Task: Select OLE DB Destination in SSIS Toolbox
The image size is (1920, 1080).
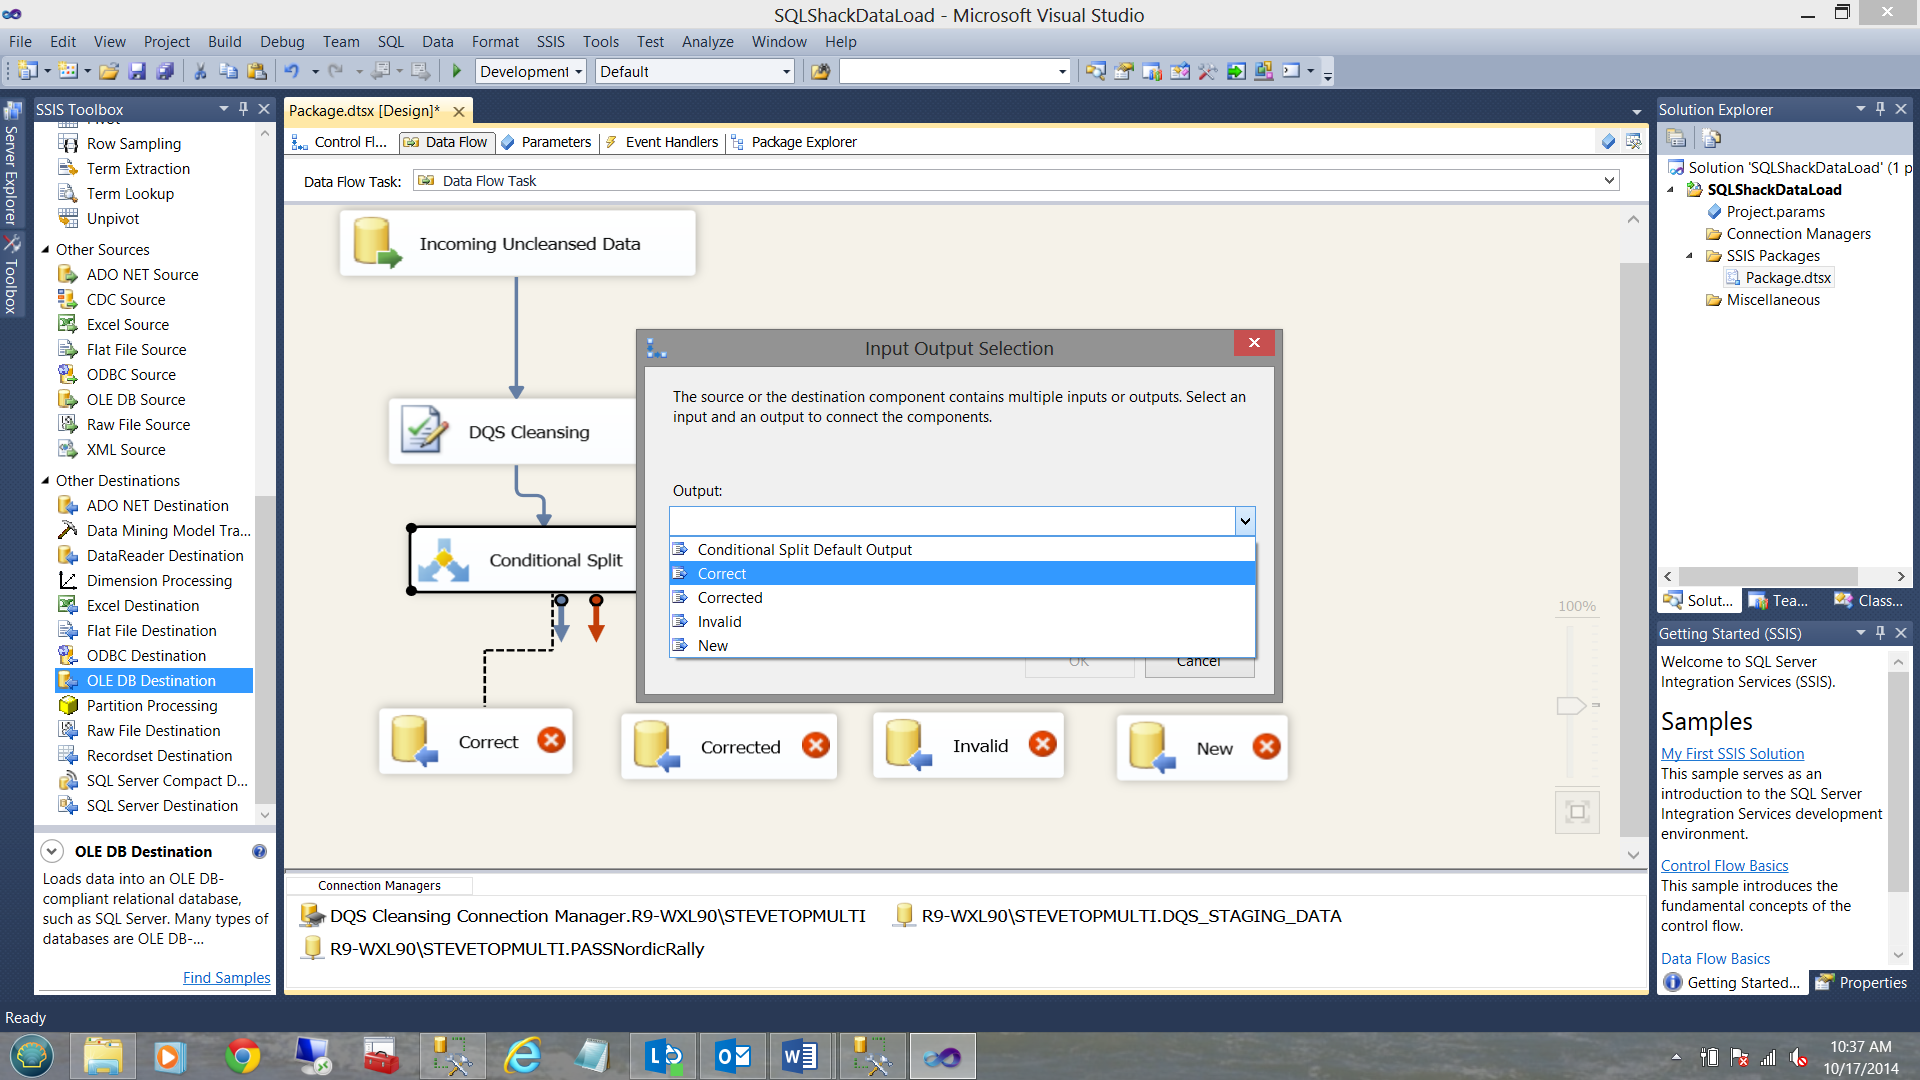Action: pos(151,681)
